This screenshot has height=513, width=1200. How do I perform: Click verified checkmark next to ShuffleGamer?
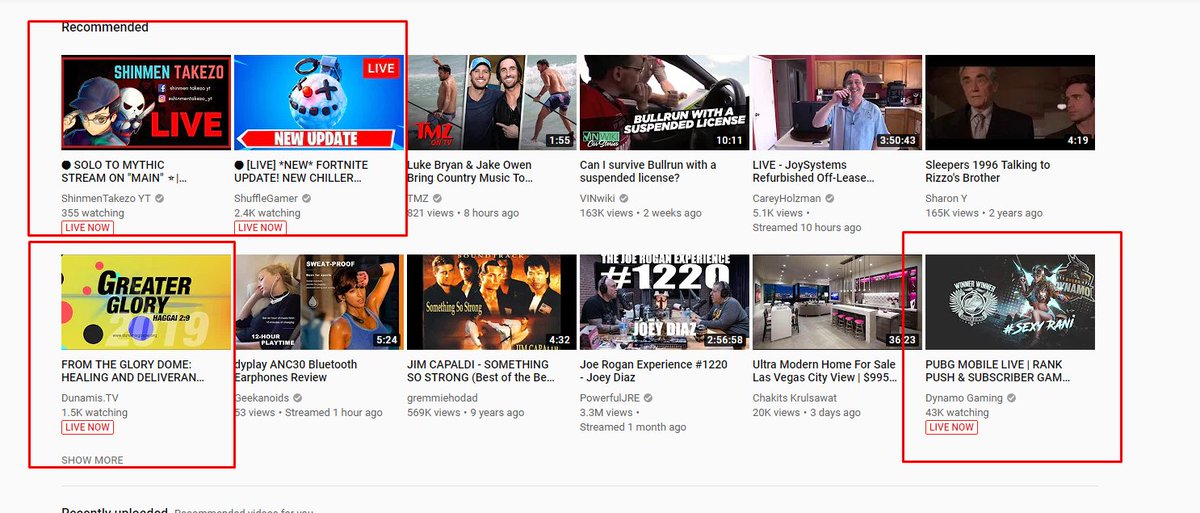point(307,198)
